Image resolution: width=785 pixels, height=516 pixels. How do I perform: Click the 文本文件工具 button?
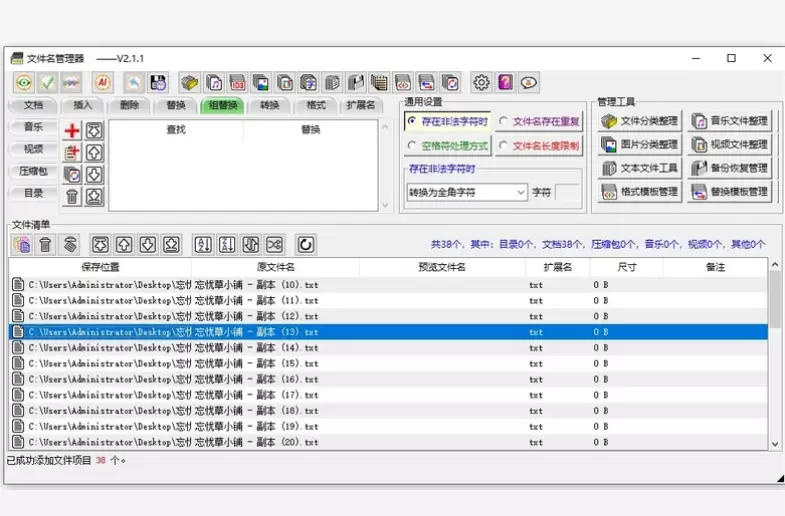coord(639,168)
